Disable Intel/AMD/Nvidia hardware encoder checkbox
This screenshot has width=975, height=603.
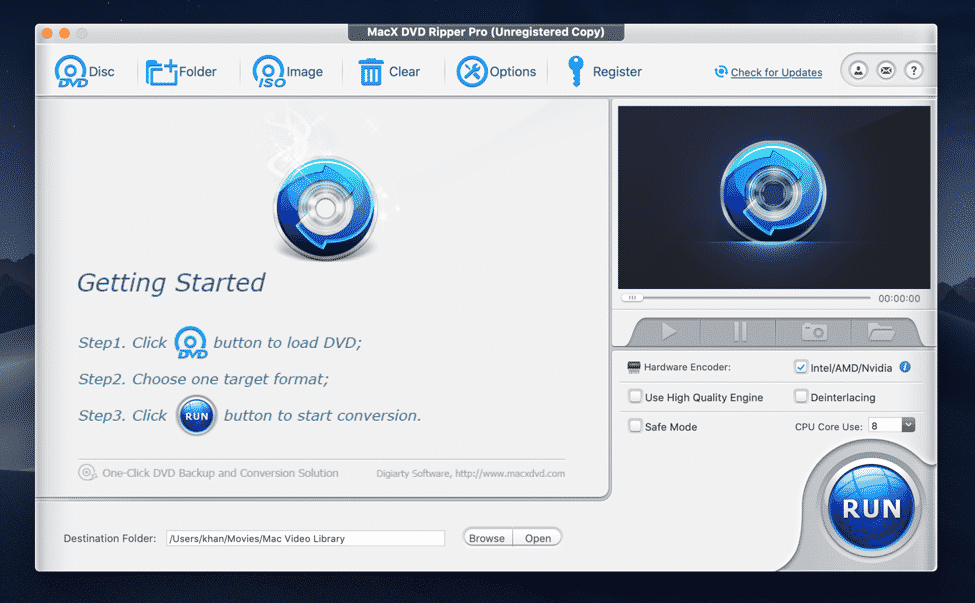pos(801,367)
